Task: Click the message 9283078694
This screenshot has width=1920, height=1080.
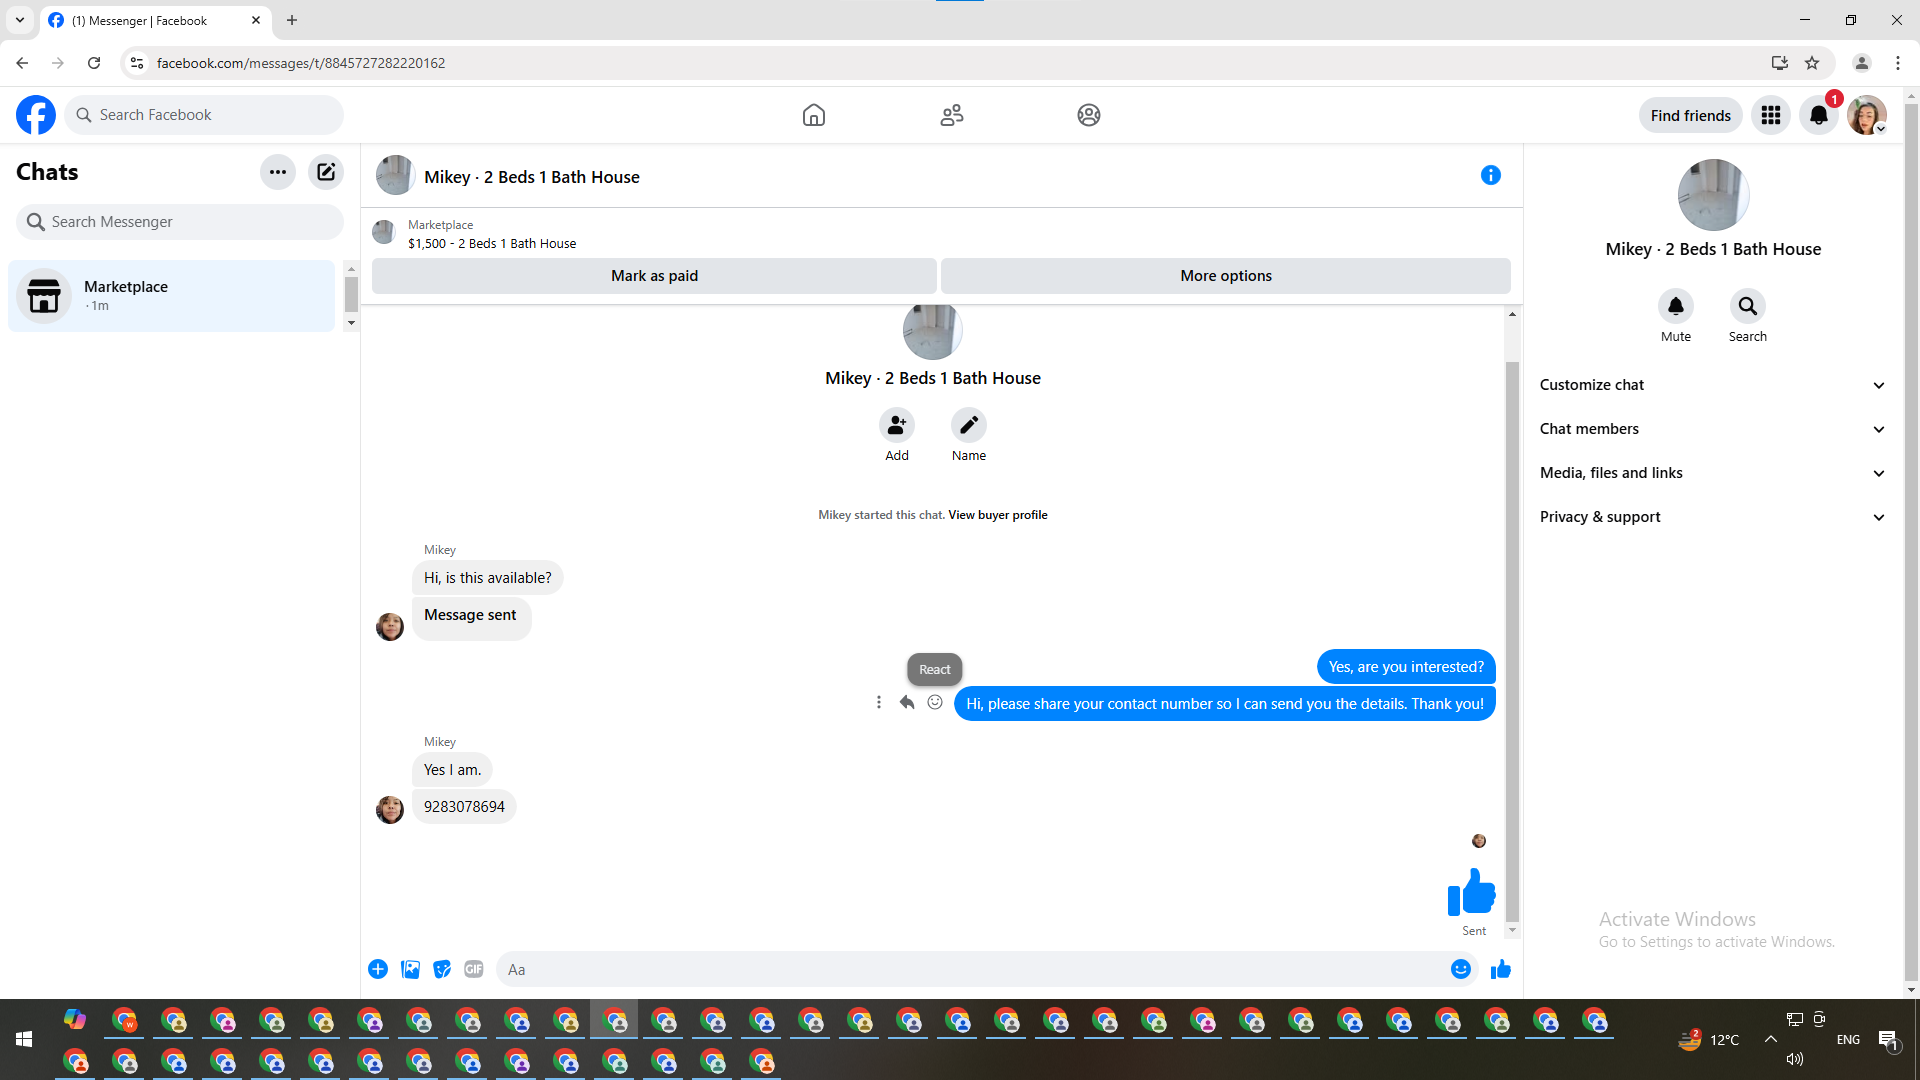Action: tap(464, 807)
